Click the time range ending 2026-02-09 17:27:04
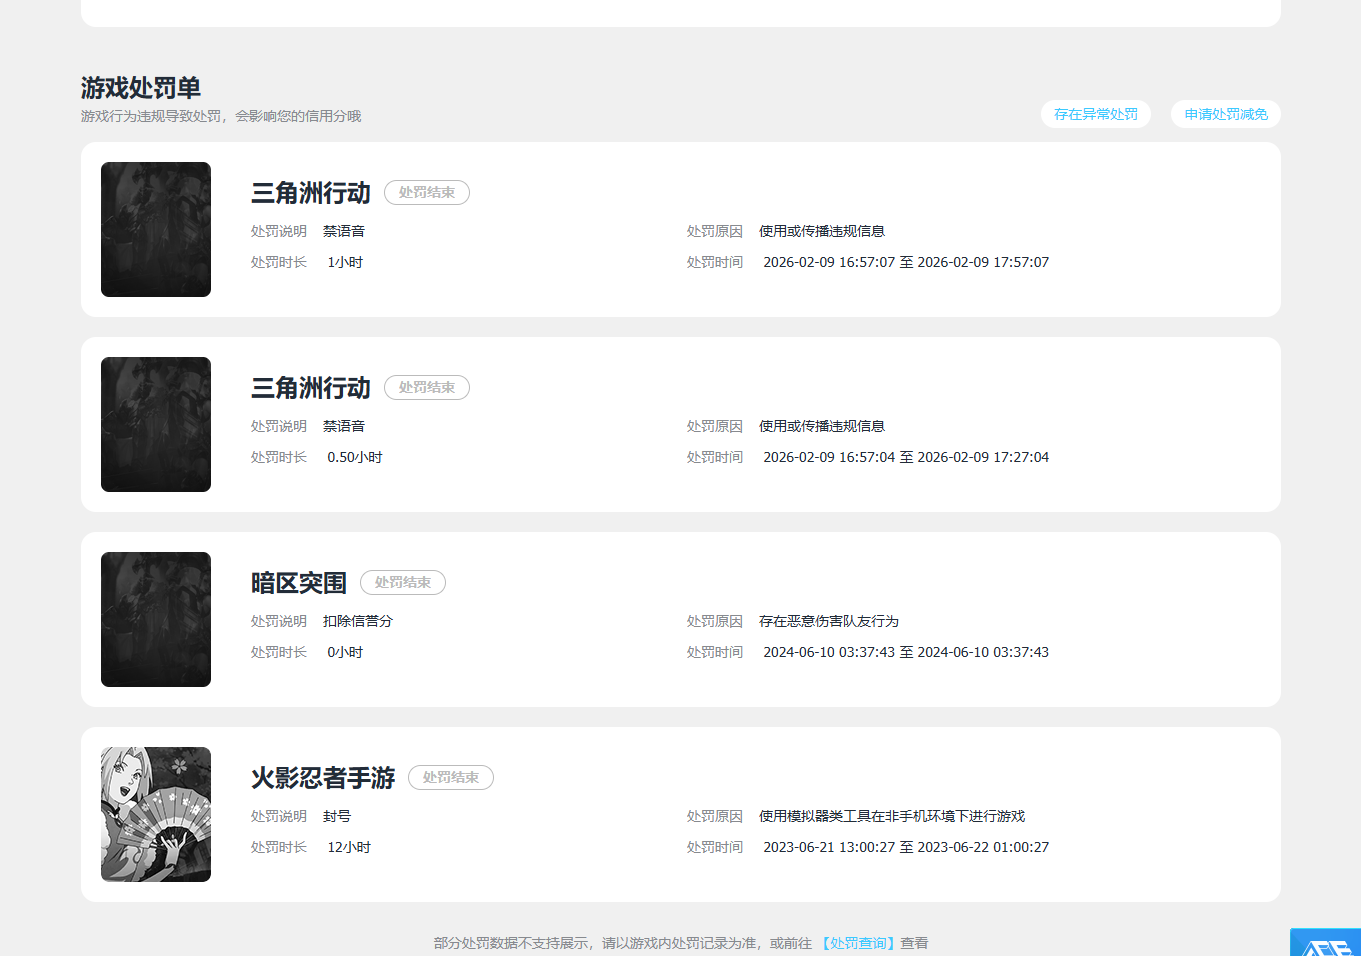1361x956 pixels. pos(906,457)
